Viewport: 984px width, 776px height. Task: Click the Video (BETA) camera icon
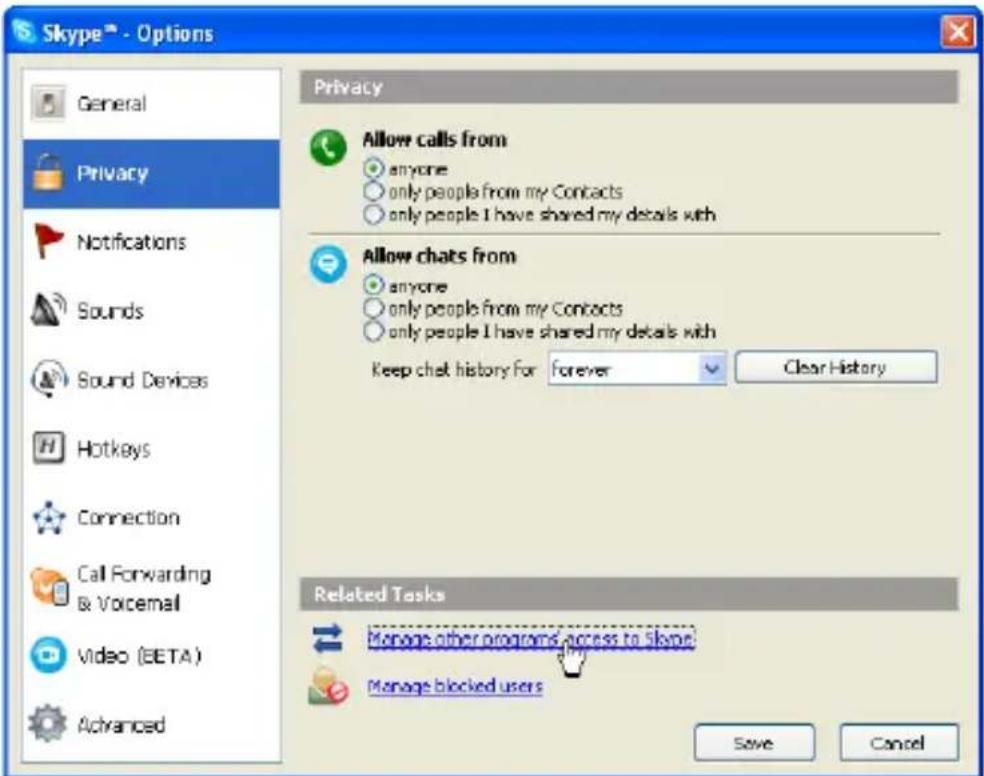click(x=48, y=656)
